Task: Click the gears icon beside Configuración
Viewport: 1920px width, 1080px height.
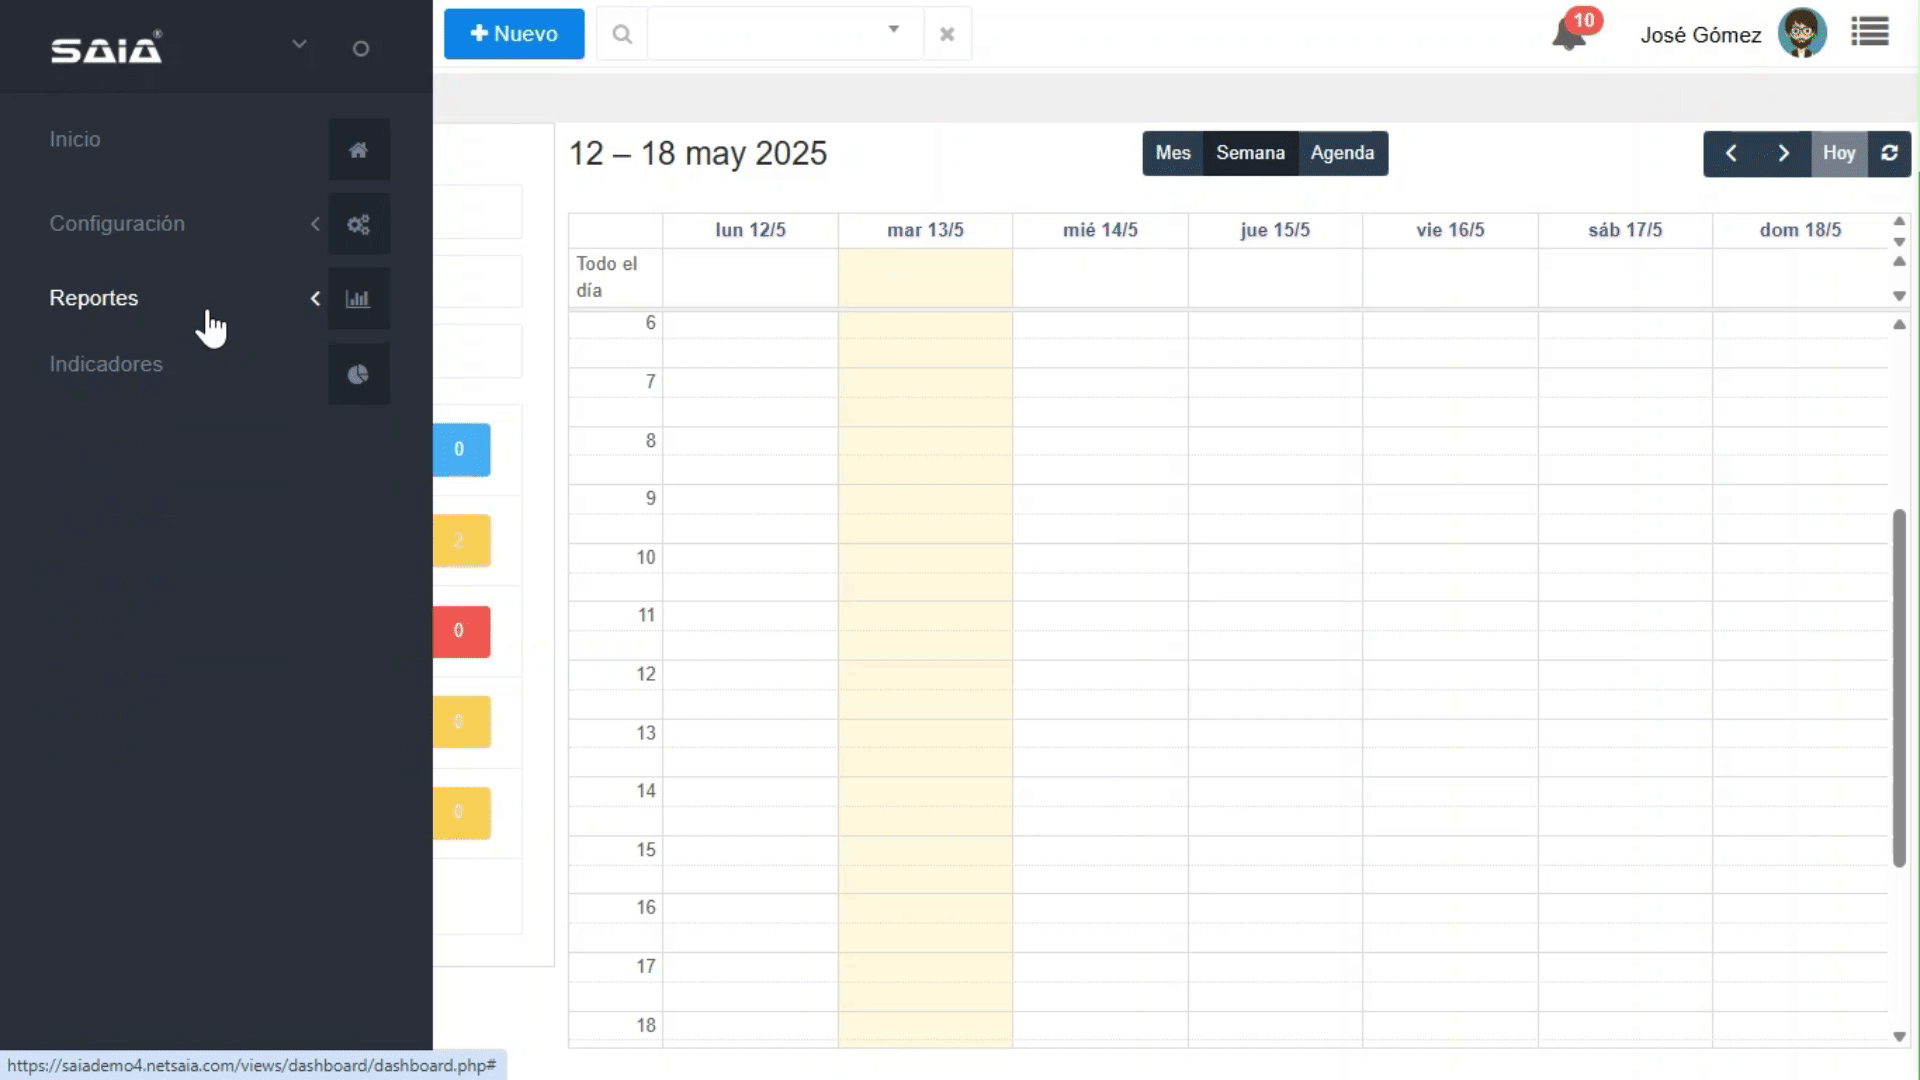Action: tap(358, 224)
